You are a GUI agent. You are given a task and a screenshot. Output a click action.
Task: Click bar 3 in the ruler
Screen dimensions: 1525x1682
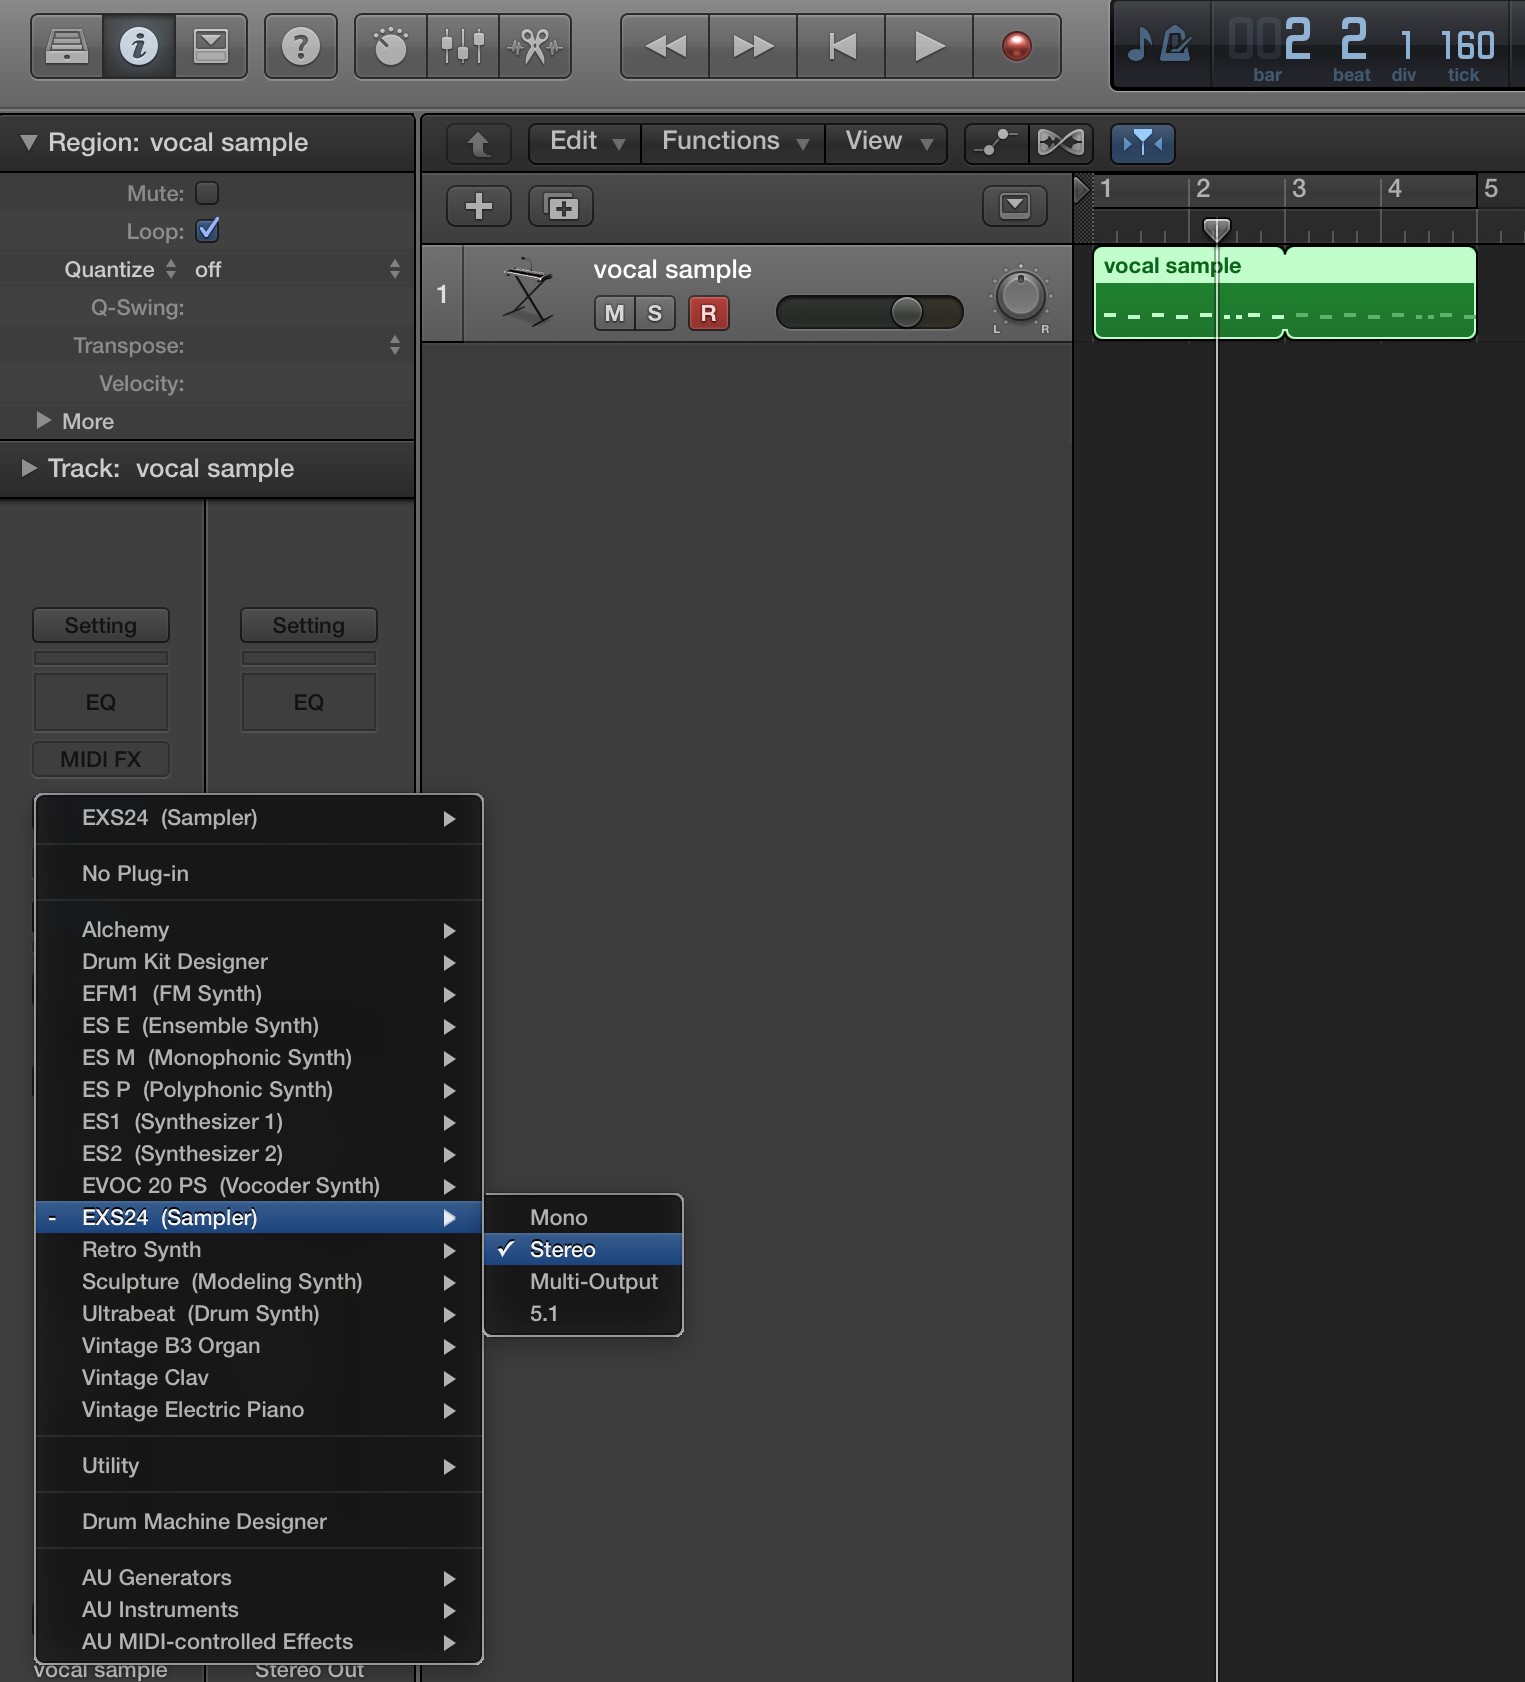pos(1299,188)
